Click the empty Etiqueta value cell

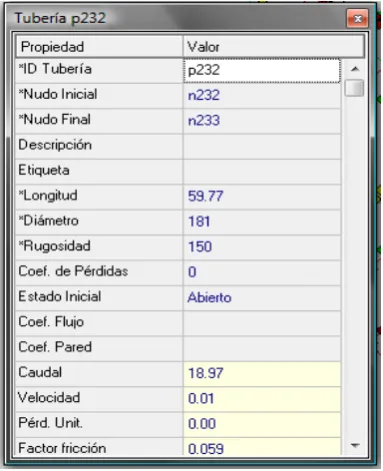pyautogui.click(x=262, y=171)
